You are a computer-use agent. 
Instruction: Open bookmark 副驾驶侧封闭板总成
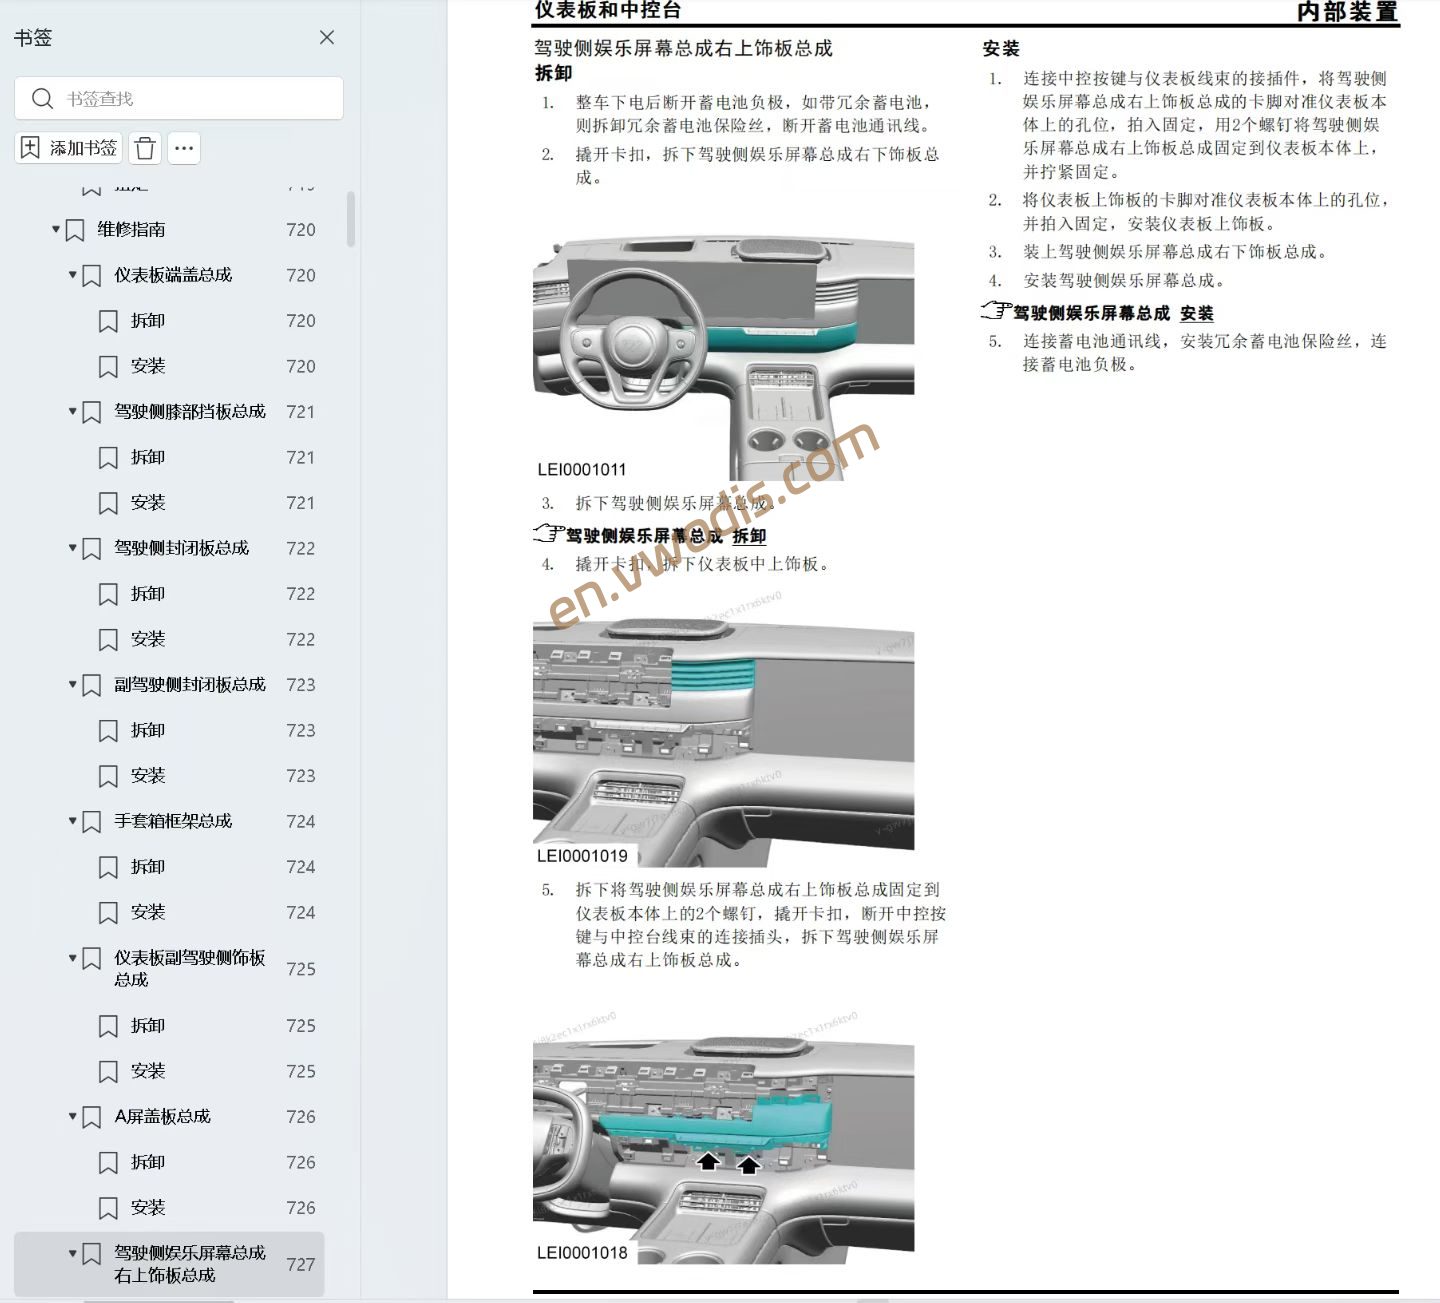tap(190, 684)
